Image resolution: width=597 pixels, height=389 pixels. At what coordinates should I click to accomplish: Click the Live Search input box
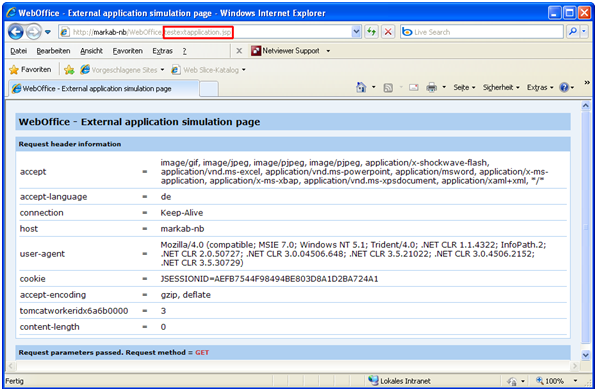pos(482,32)
